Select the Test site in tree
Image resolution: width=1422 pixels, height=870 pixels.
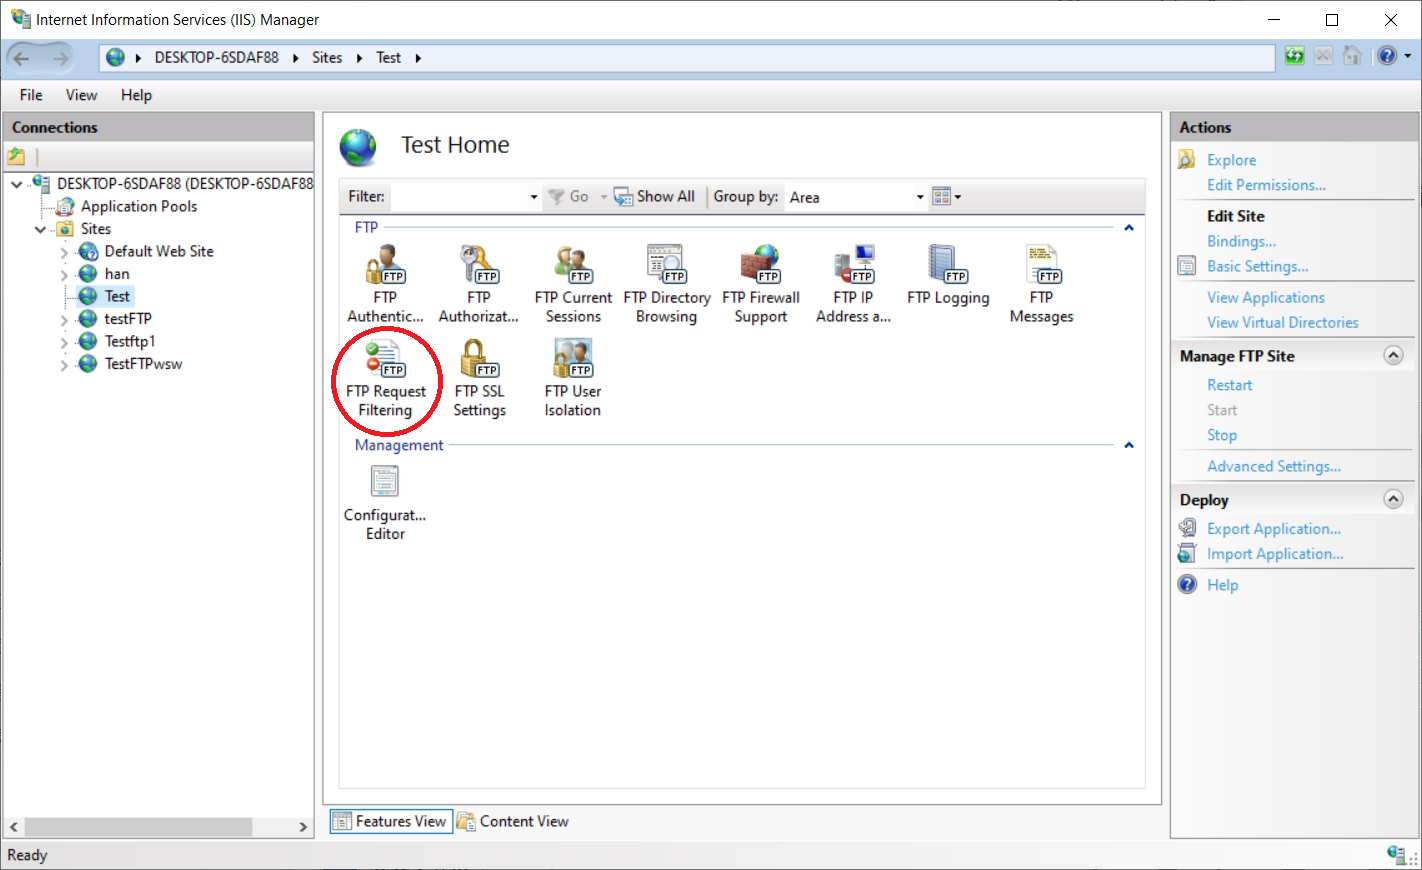pos(117,296)
